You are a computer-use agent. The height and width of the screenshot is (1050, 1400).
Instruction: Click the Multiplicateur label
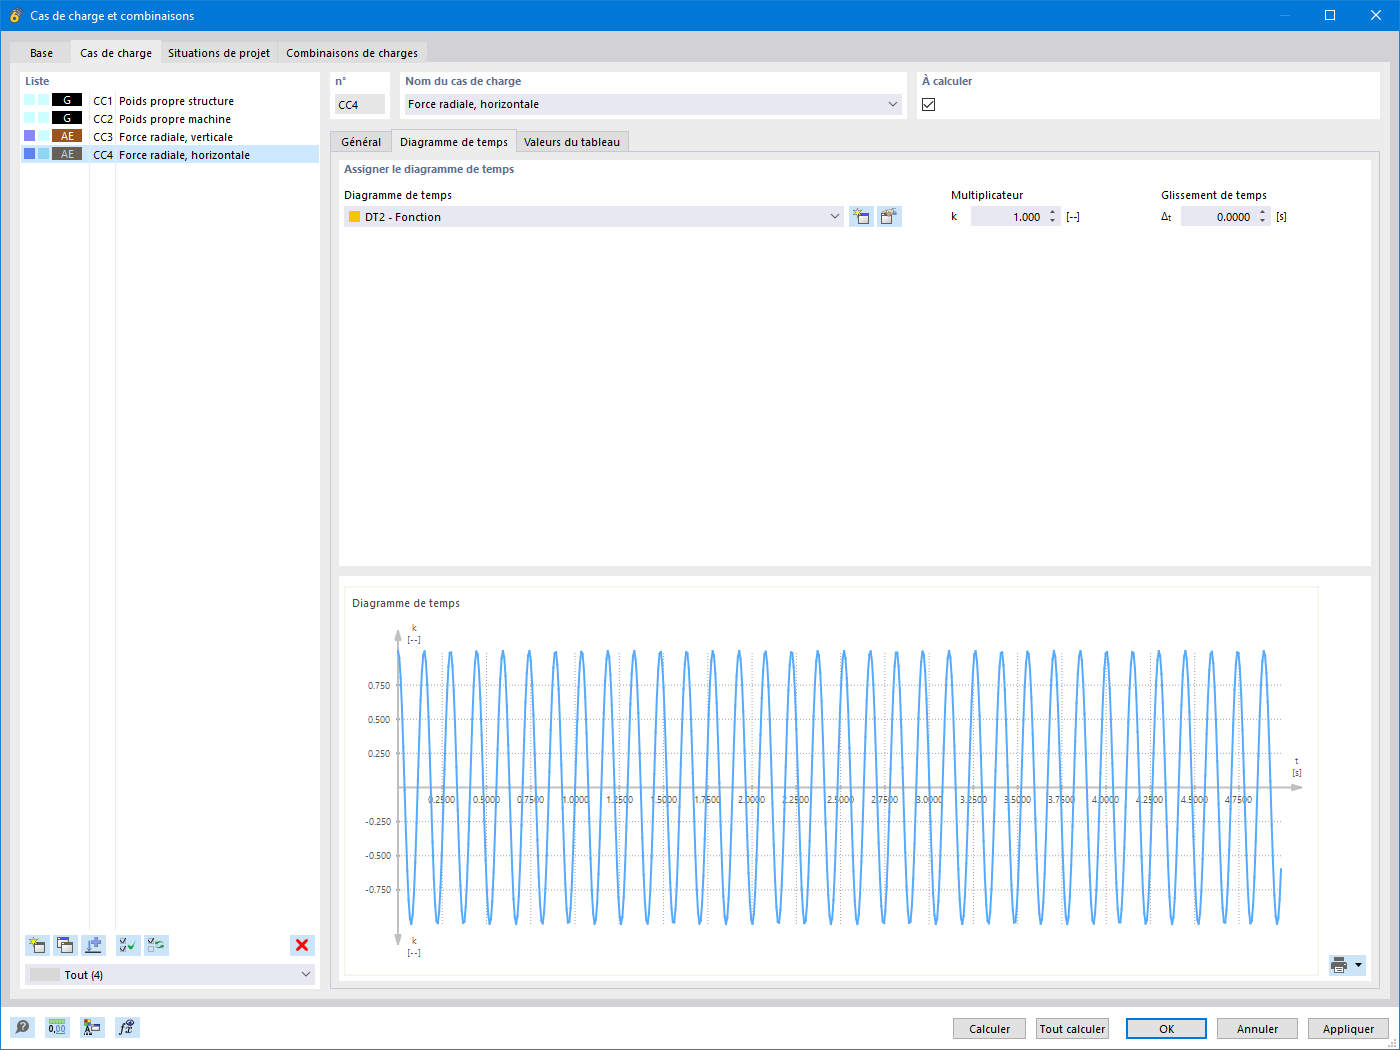pyautogui.click(x=987, y=195)
